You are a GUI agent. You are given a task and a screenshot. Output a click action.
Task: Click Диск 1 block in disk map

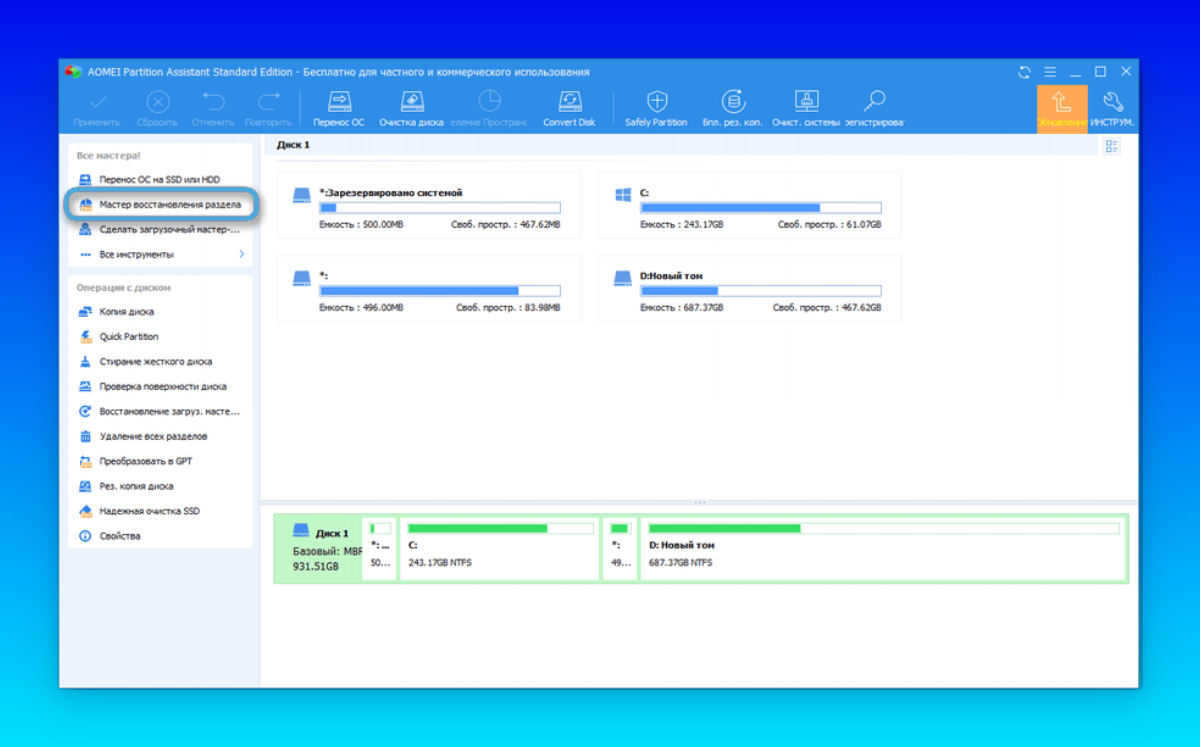[319, 549]
